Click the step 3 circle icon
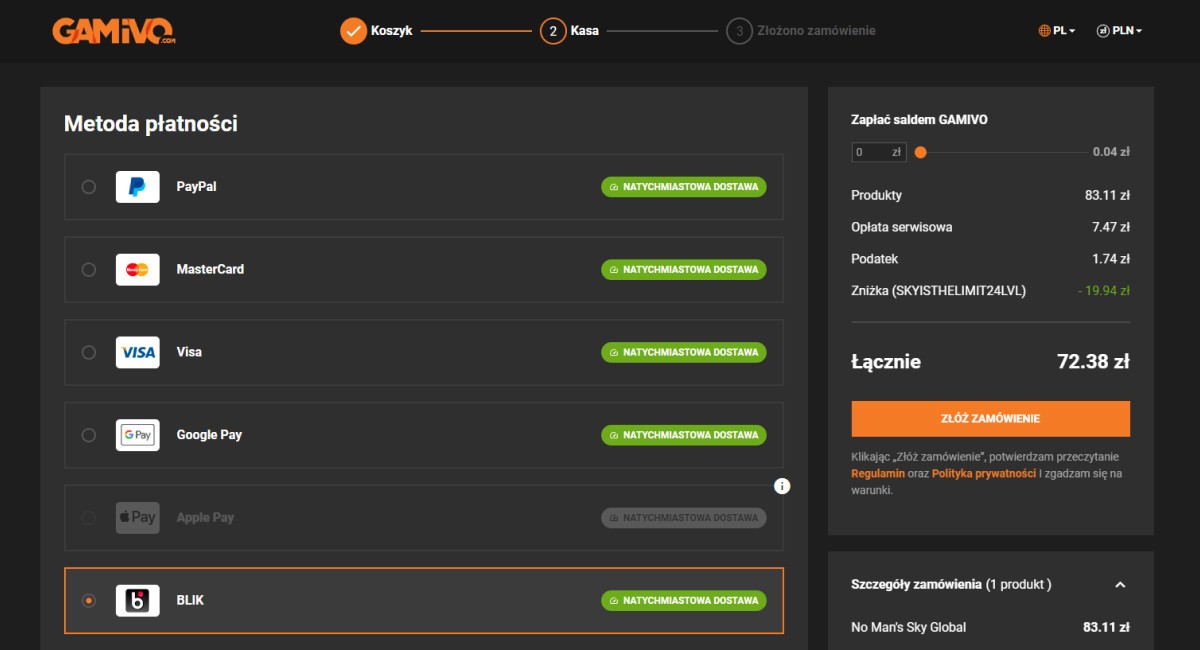The width and height of the screenshot is (1200, 650). pyautogui.click(x=739, y=31)
